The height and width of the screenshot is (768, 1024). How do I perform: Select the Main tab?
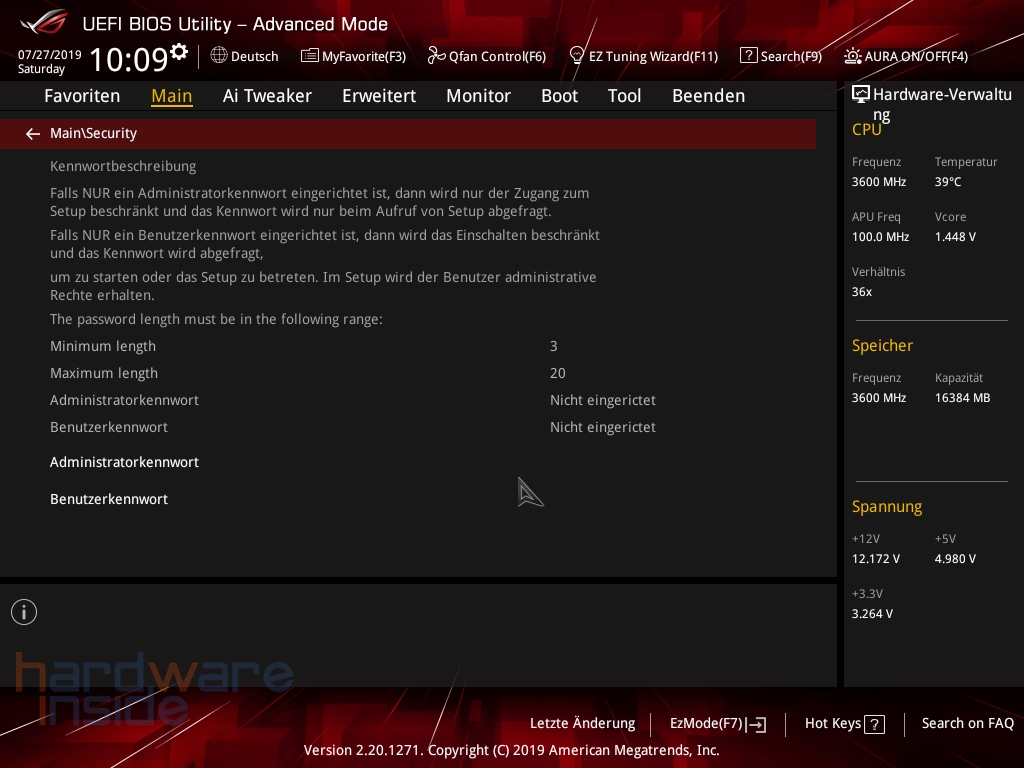172,96
